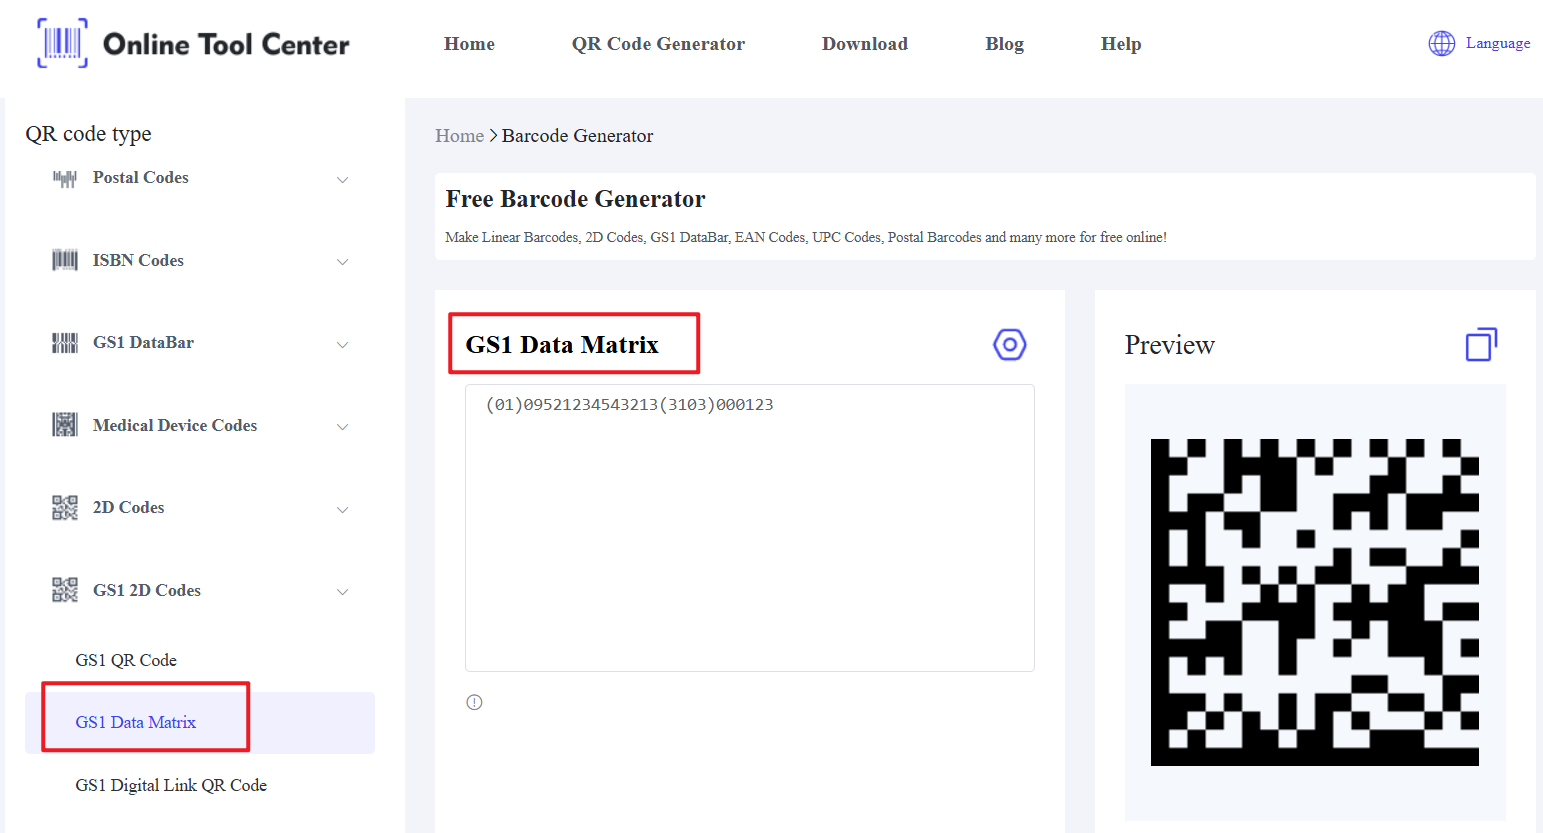Click the GS1 DataBar icon
This screenshot has height=833, width=1543.
pyautogui.click(x=65, y=343)
